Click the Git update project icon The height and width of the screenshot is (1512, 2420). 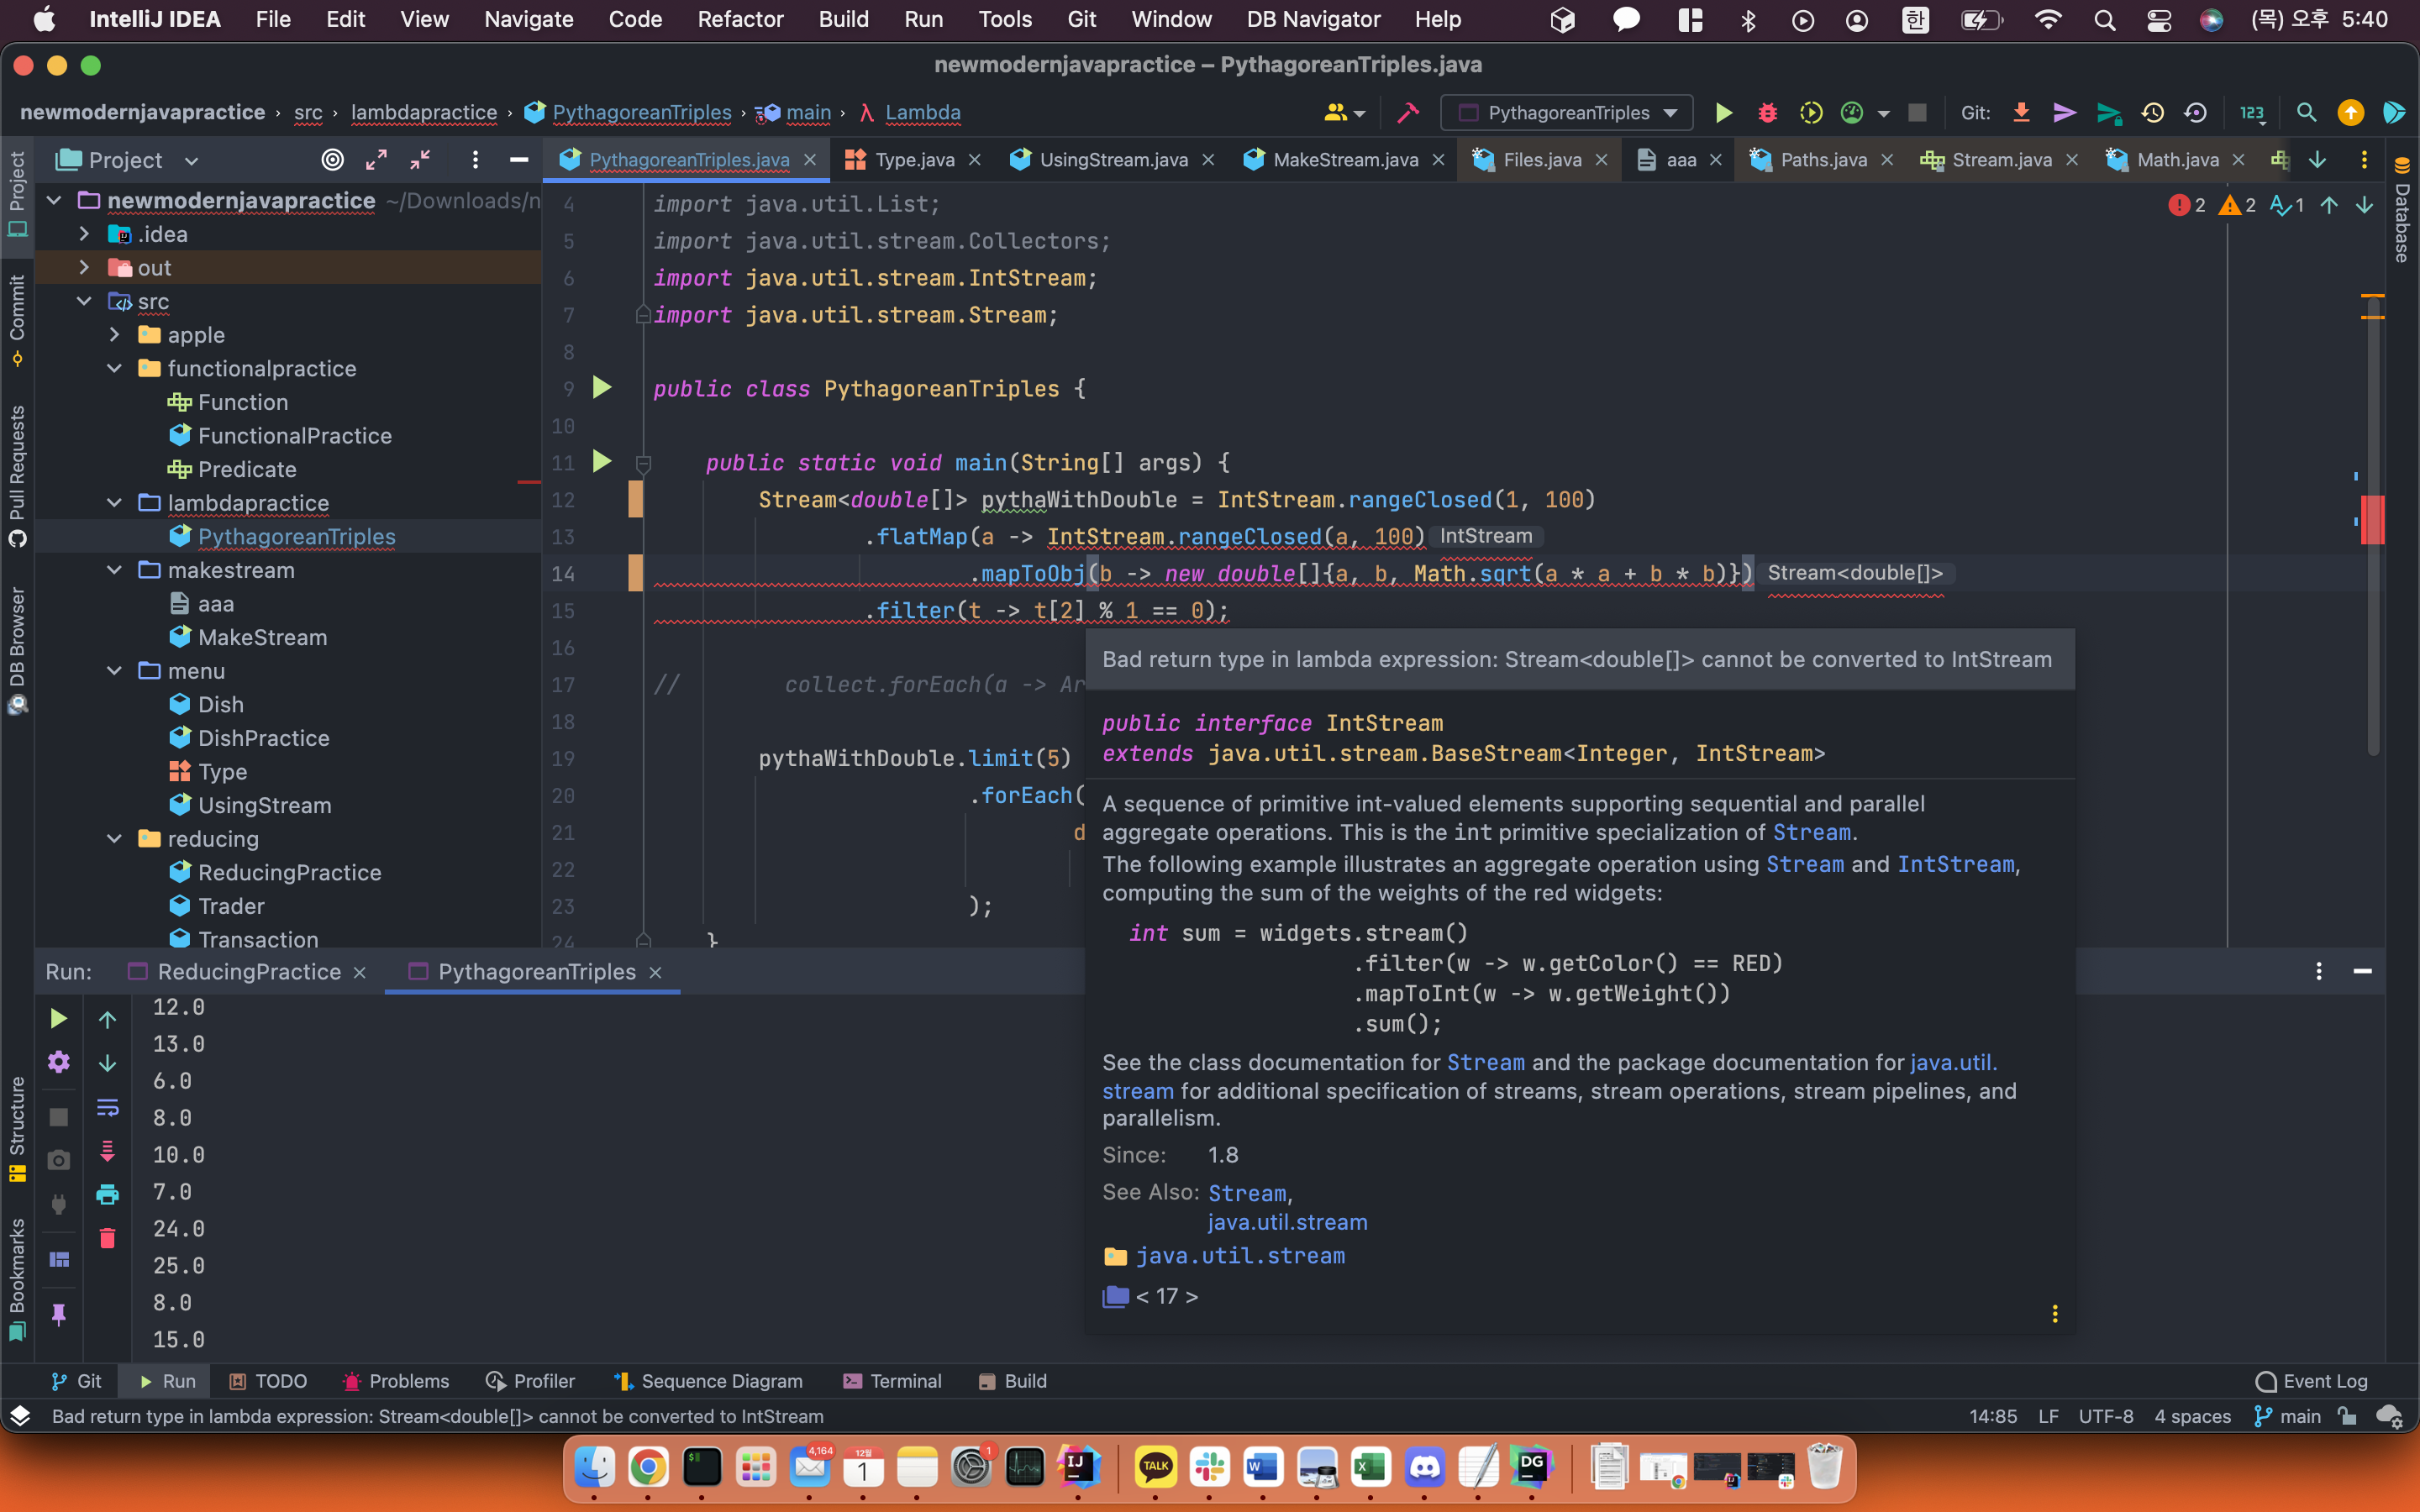(x=2021, y=113)
